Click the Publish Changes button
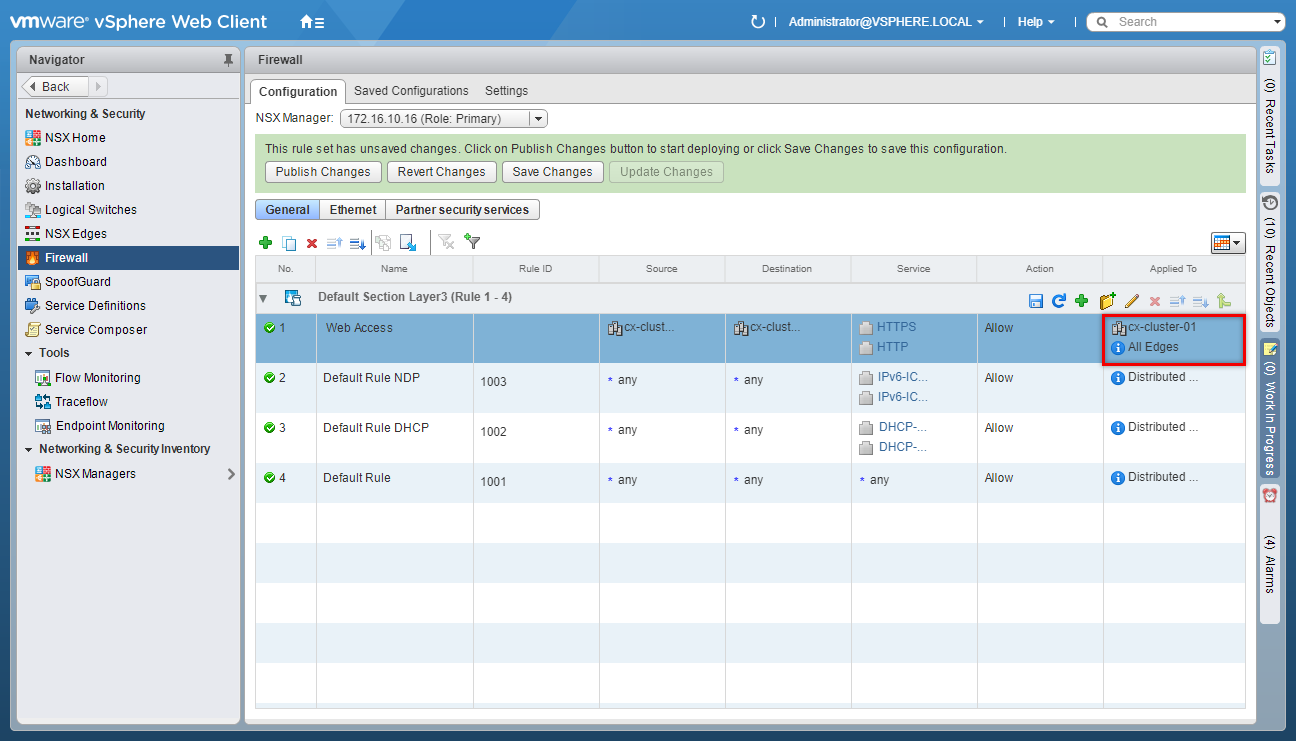Screen dimensions: 1296x741 pos(323,172)
